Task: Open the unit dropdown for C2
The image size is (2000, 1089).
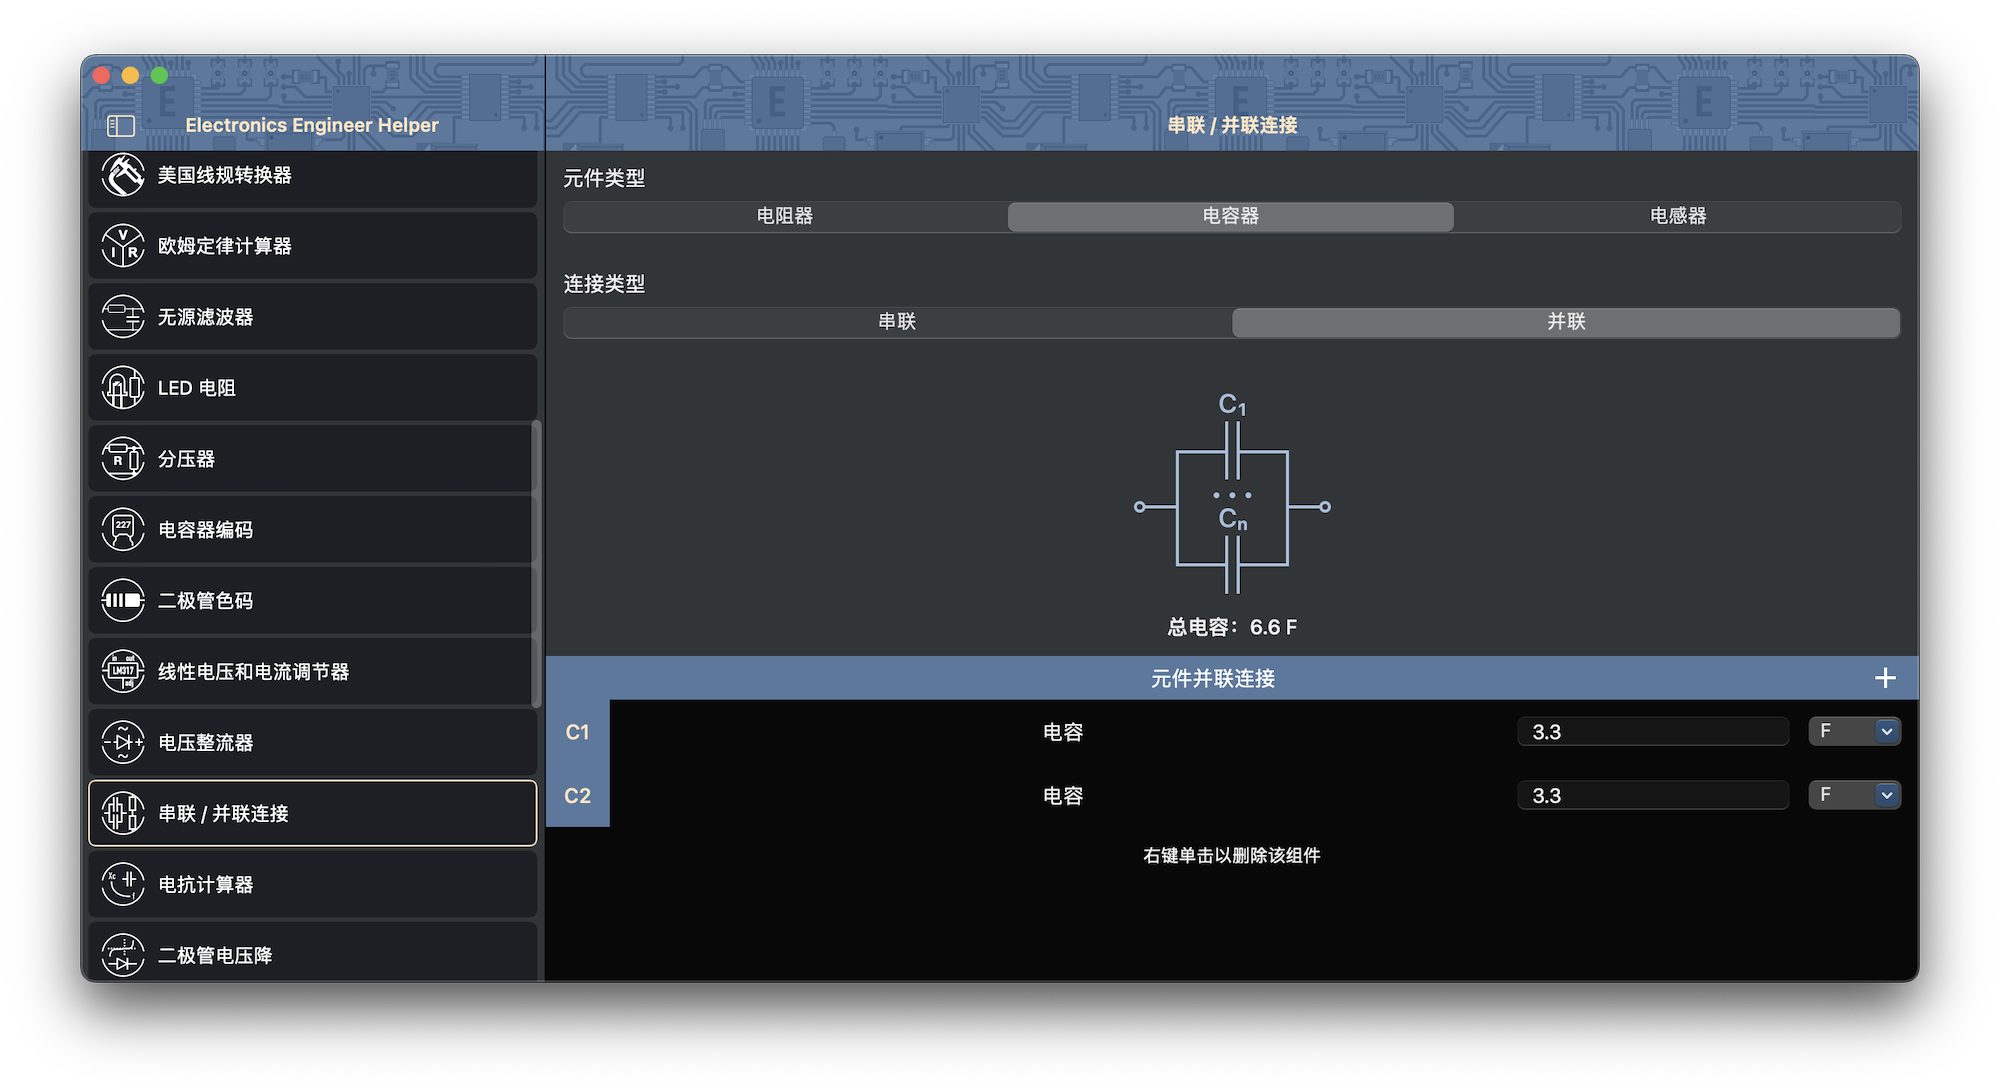Action: click(1854, 795)
